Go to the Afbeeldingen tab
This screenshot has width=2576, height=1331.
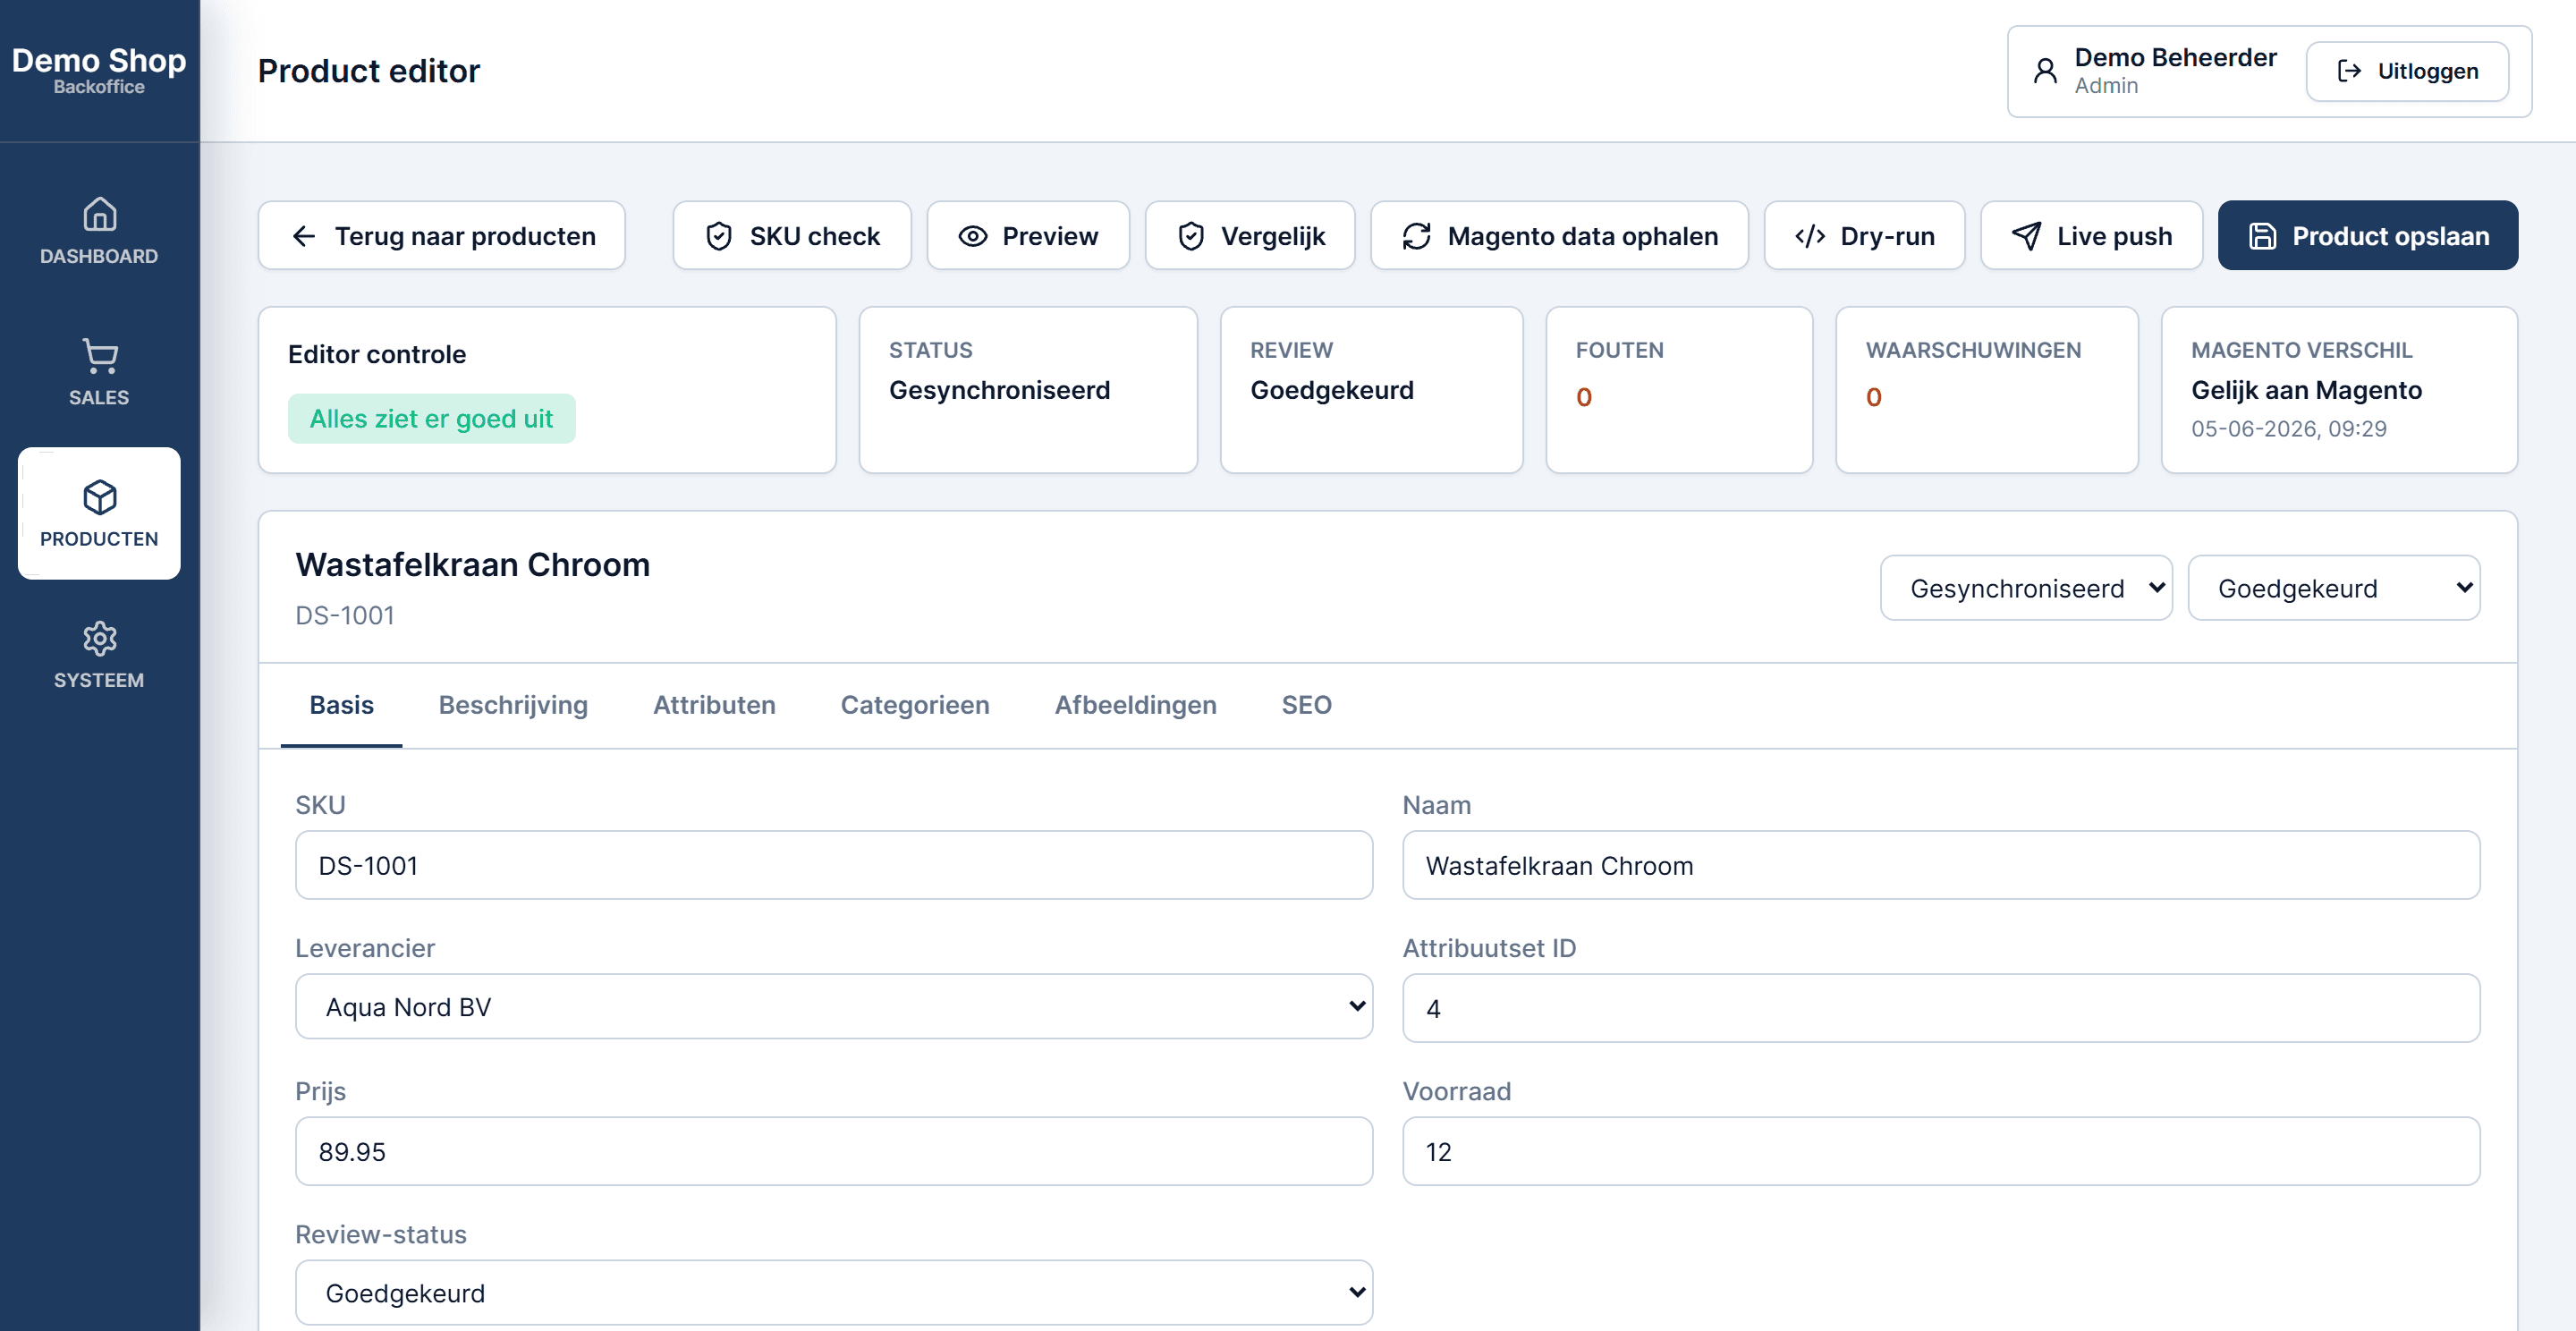click(1136, 705)
